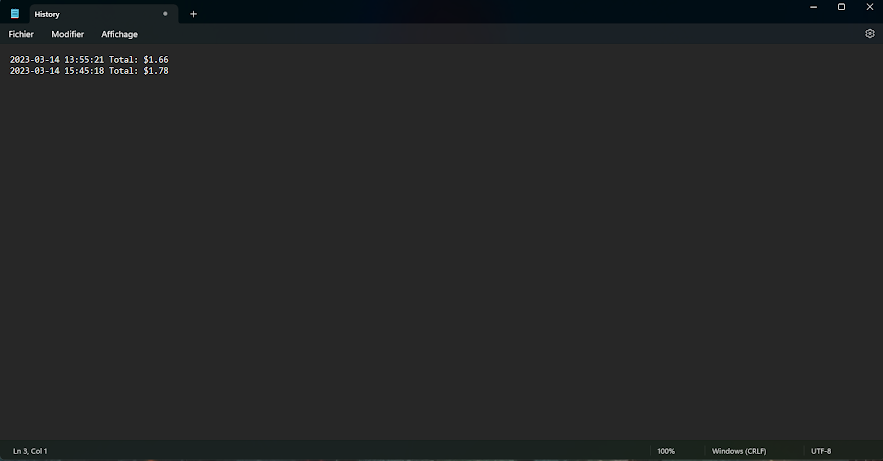This screenshot has height=461, width=883.
Task: Open the Notepad settings gear icon
Action: pos(869,34)
